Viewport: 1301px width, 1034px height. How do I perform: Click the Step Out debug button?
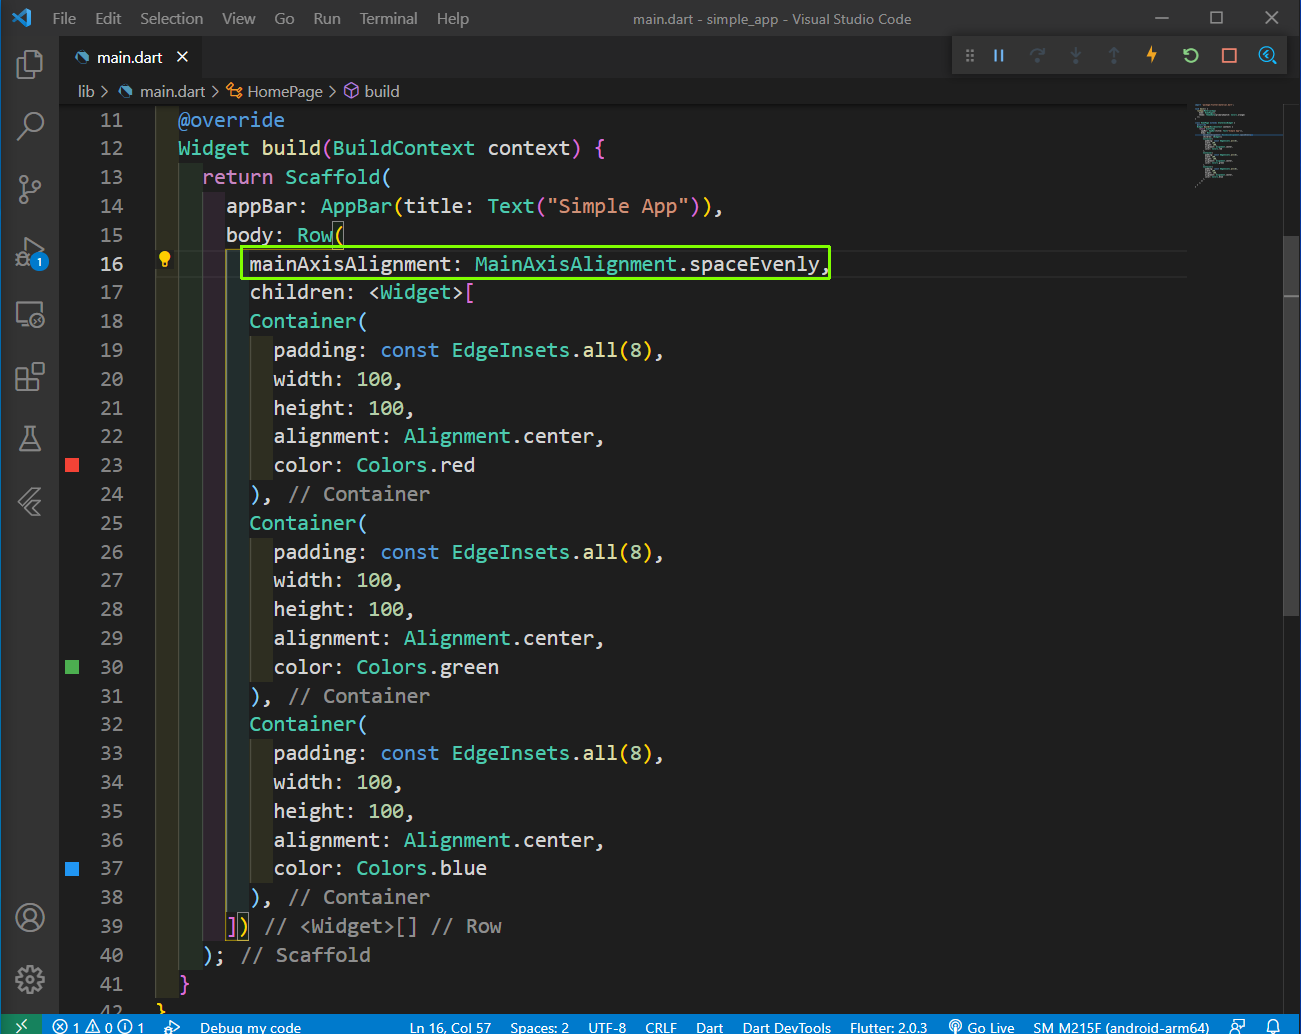tap(1113, 56)
